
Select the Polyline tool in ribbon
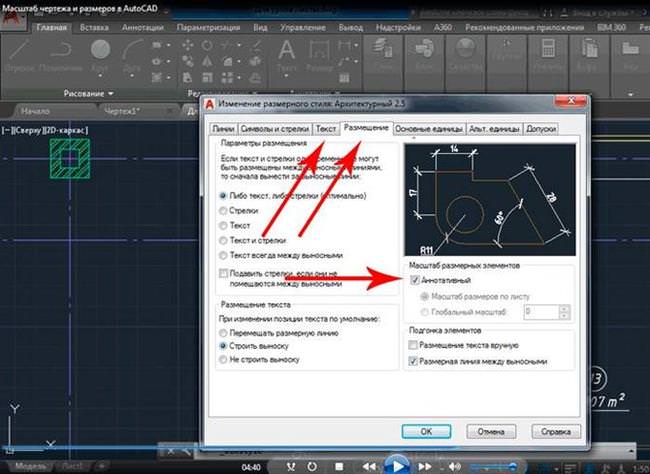pos(61,51)
